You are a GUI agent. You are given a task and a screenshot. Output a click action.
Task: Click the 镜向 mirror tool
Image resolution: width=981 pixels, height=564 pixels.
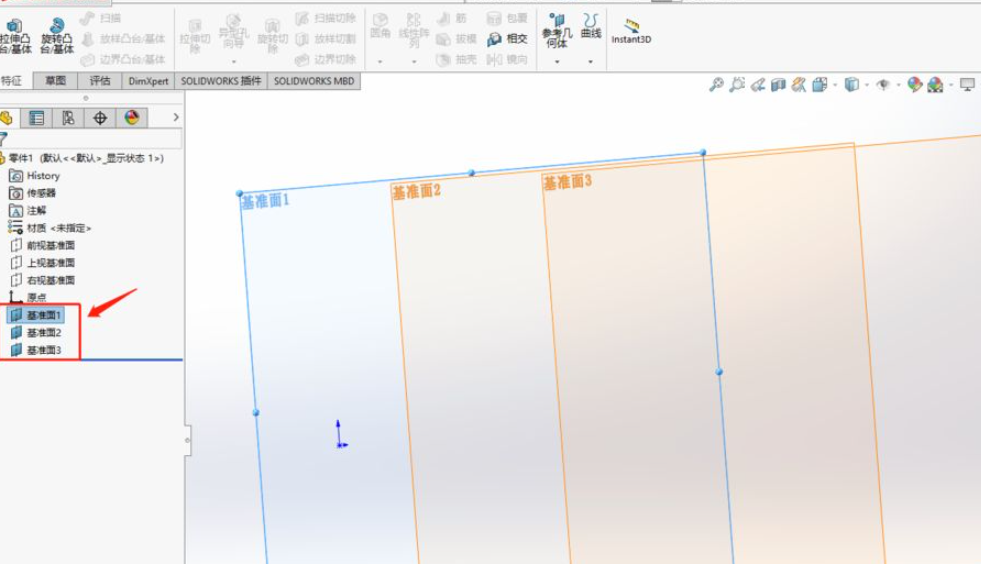point(507,59)
